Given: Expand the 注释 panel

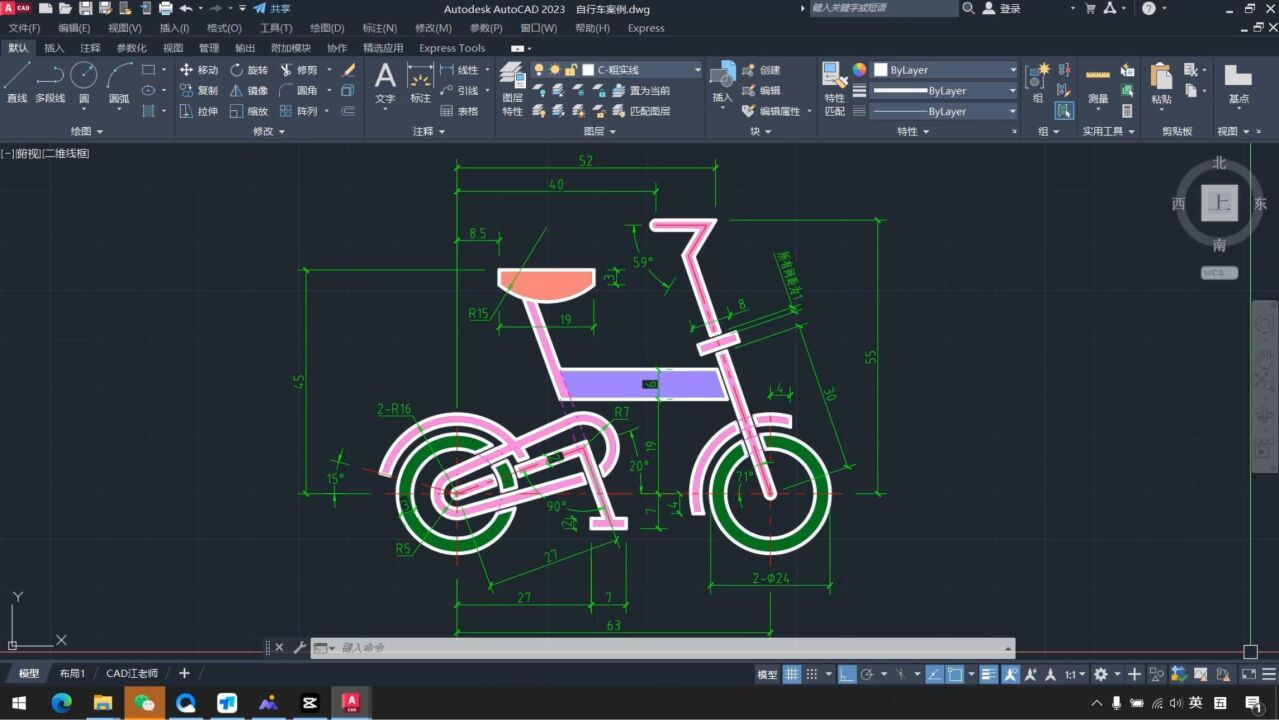Looking at the screenshot, I should (429, 131).
